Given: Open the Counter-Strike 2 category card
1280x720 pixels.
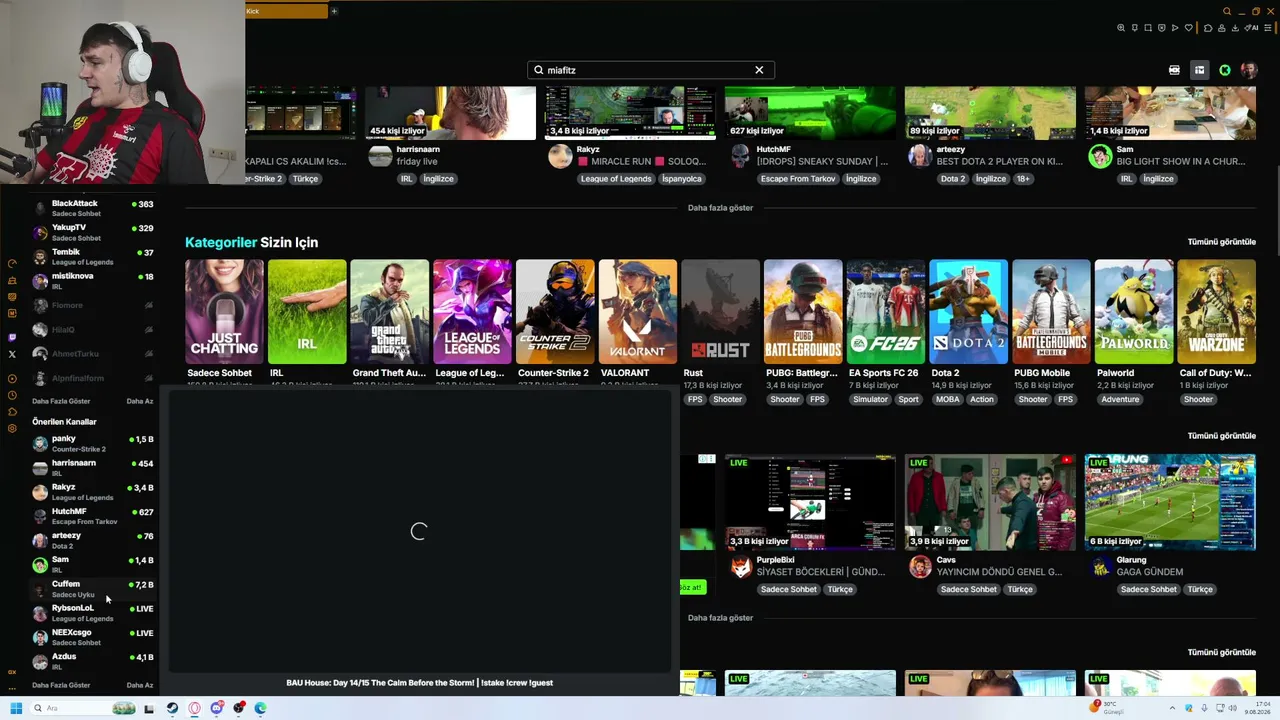Looking at the screenshot, I should [x=555, y=312].
